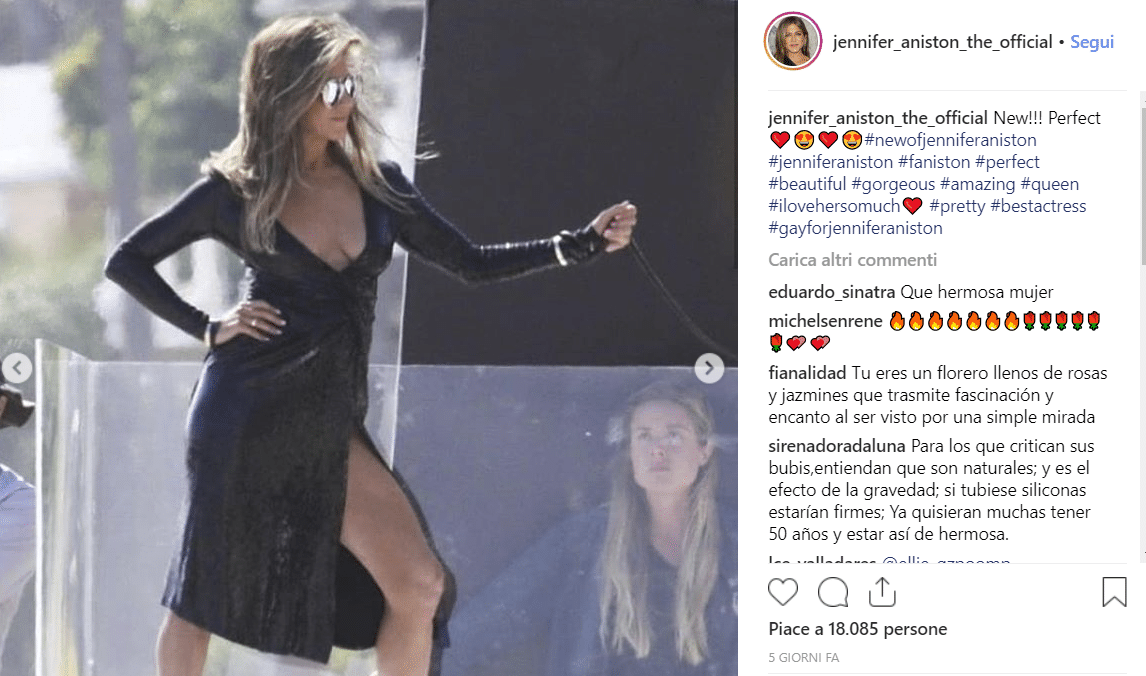This screenshot has width=1146, height=676.
Task: Open post timestamp 5 GIORNI FA
Action: coord(803,658)
